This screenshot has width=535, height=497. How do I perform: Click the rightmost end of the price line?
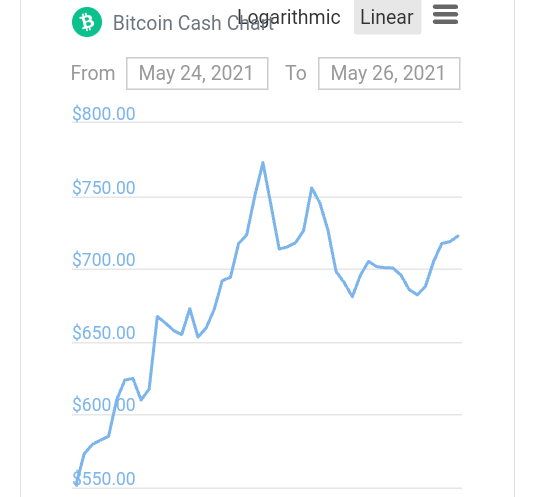pyautogui.click(x=458, y=236)
